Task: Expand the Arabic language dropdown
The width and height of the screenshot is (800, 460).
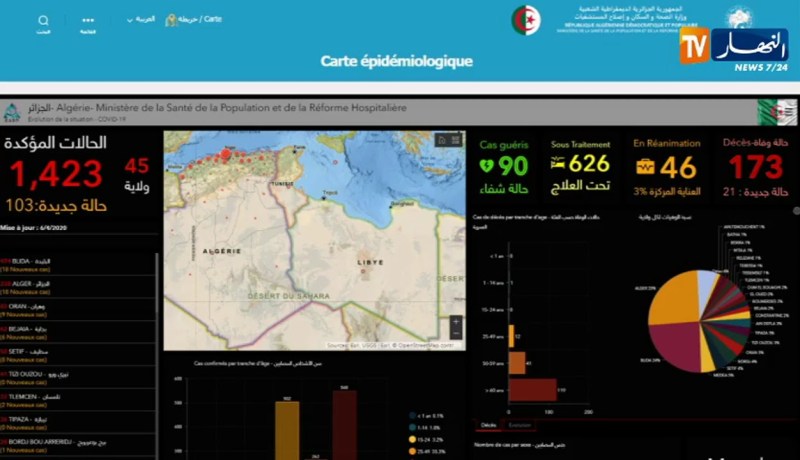Action: pos(141,19)
